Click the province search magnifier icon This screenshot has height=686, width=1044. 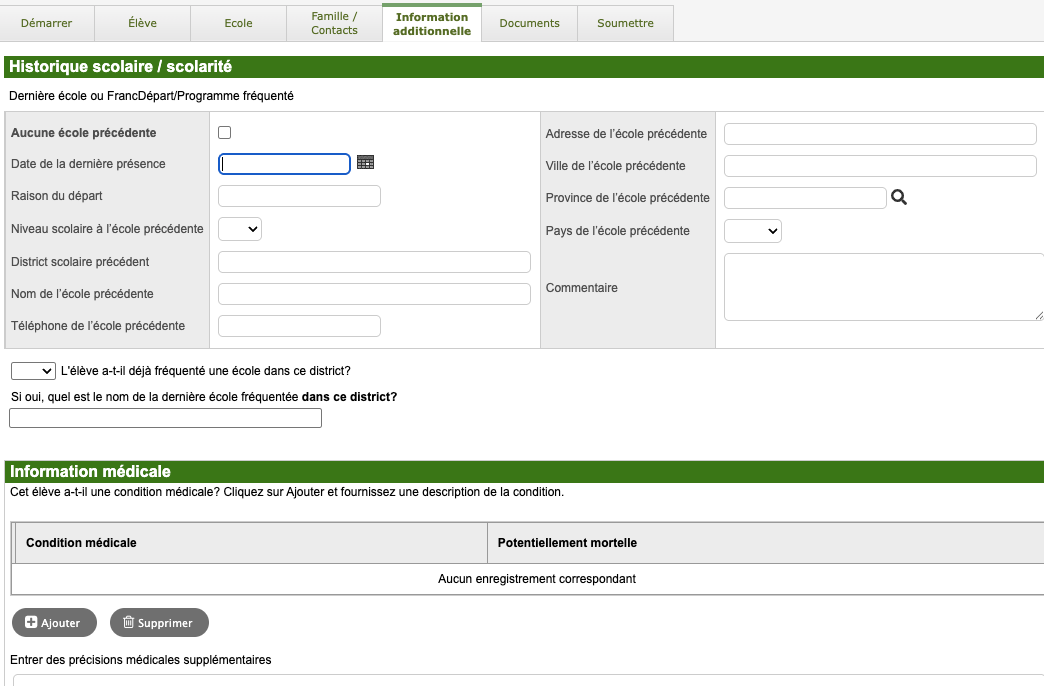[x=898, y=198]
